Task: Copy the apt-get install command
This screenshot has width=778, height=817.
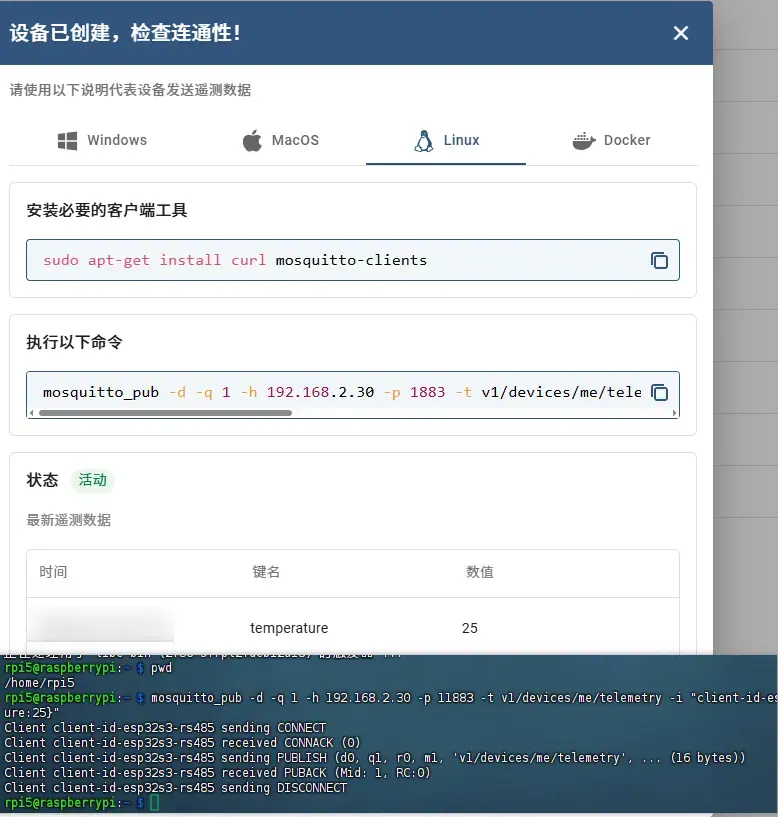Action: pos(659,260)
